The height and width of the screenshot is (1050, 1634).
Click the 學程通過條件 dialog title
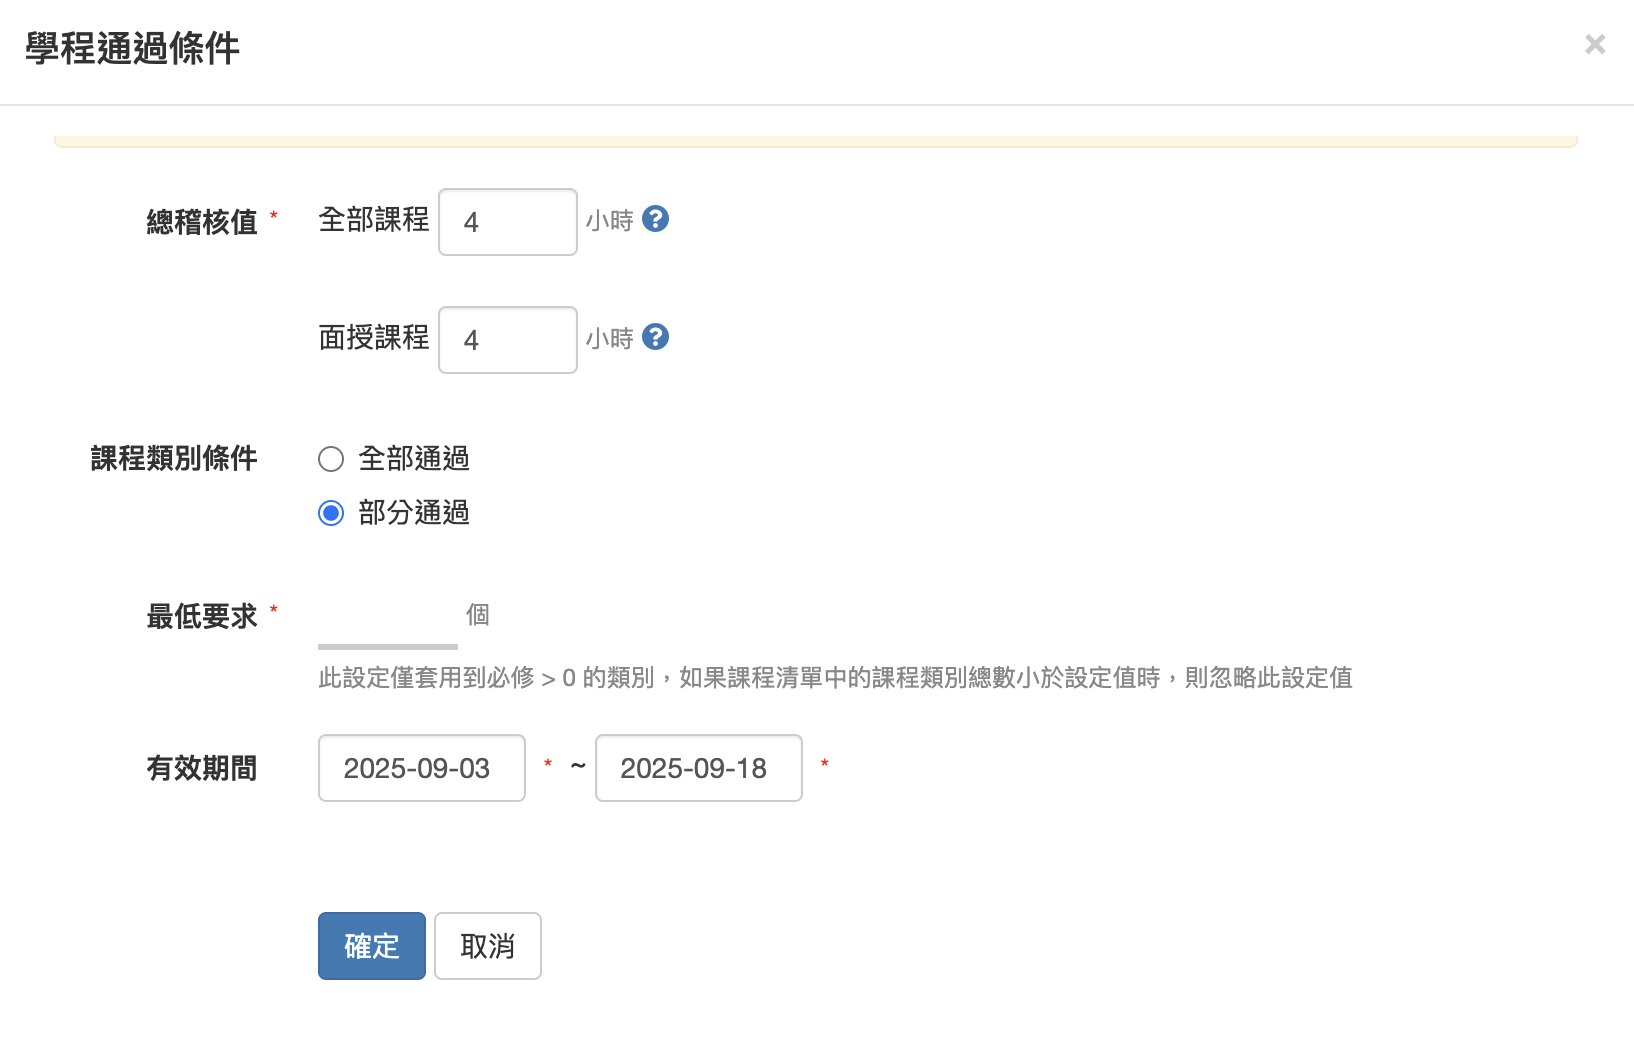tap(133, 48)
